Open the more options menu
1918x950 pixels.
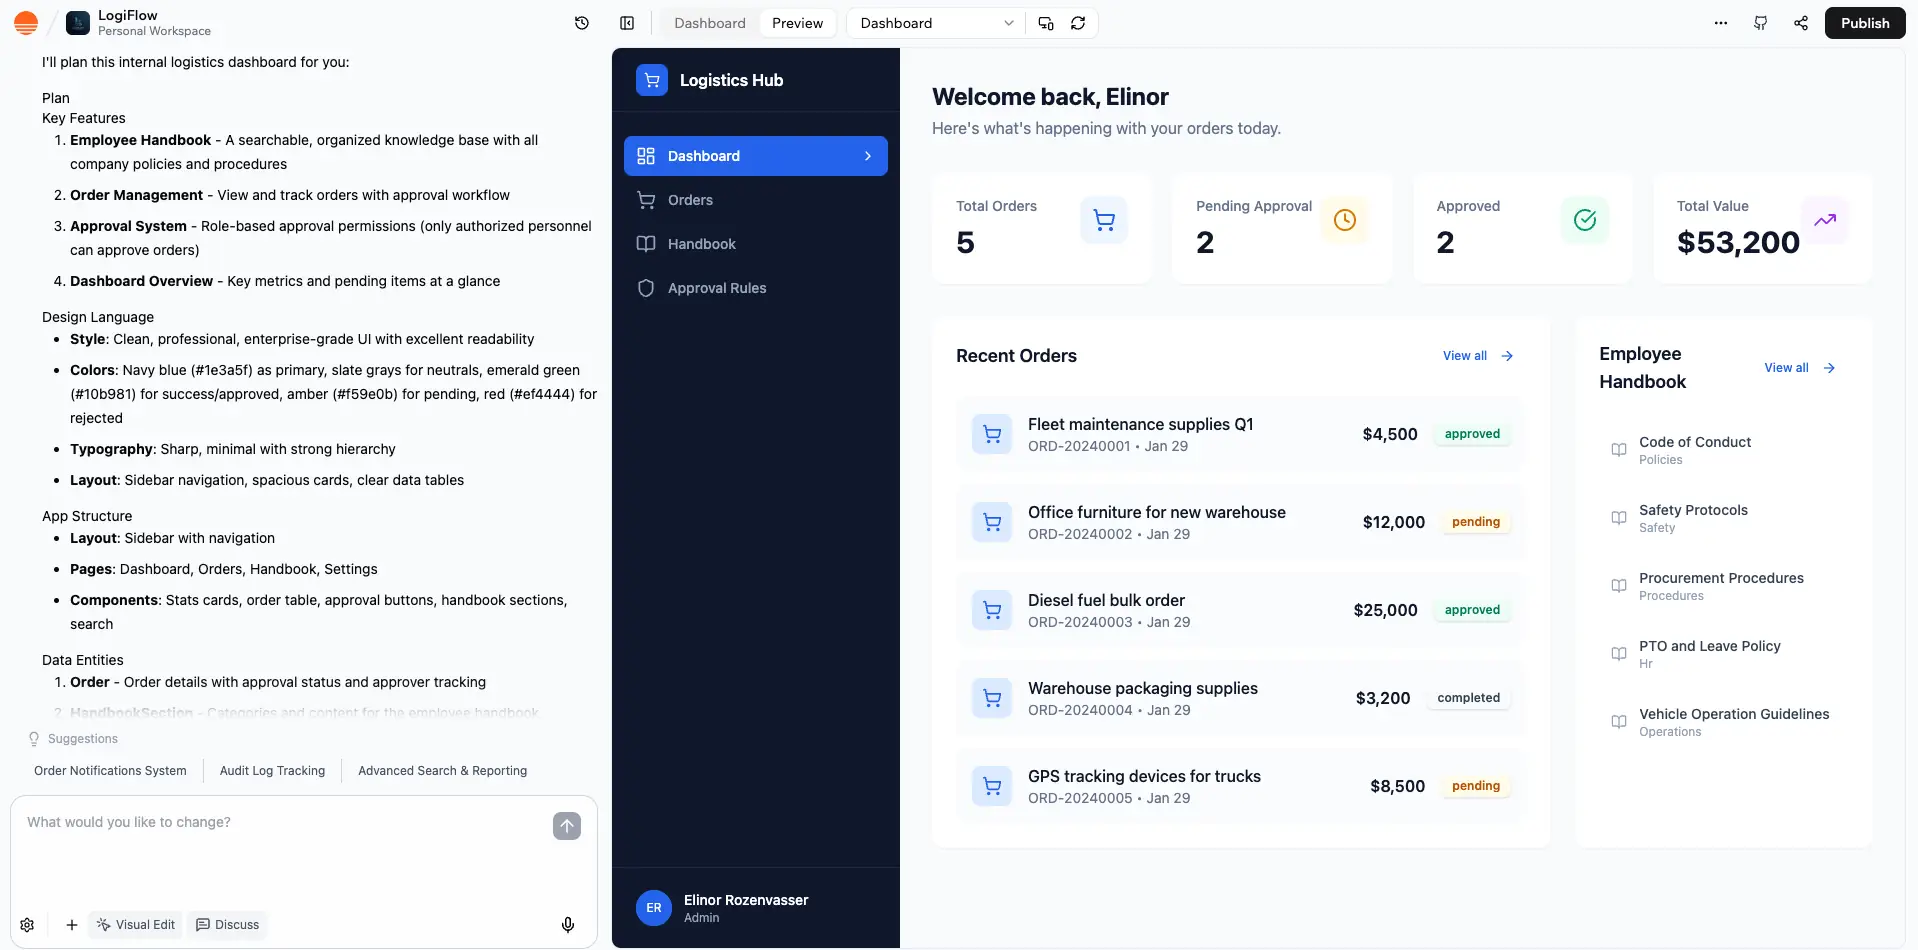click(x=1720, y=22)
